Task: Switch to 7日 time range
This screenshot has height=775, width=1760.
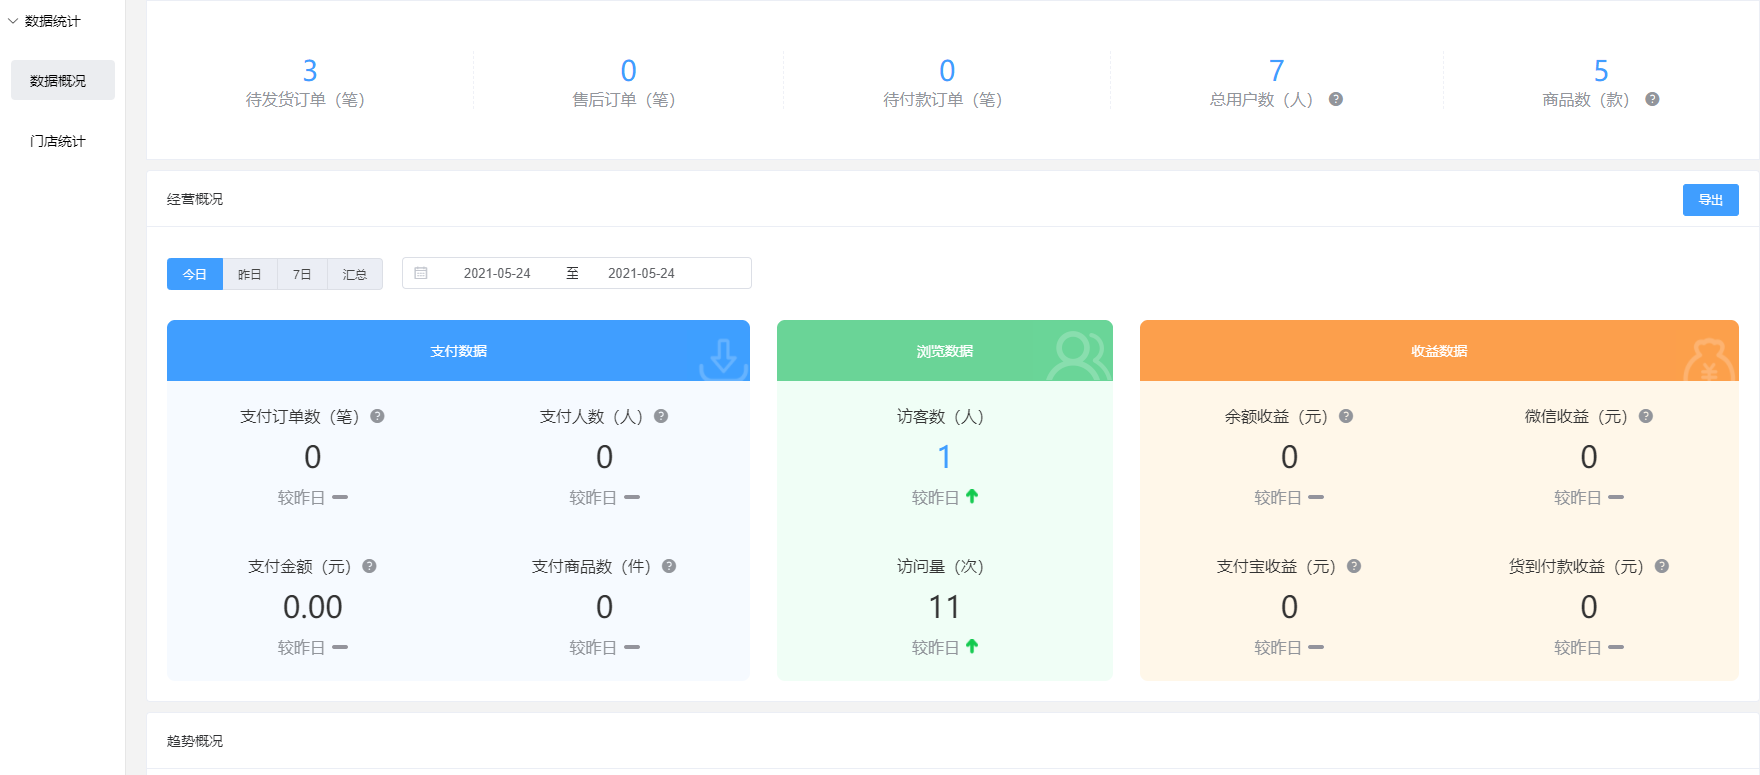Action: (x=302, y=274)
